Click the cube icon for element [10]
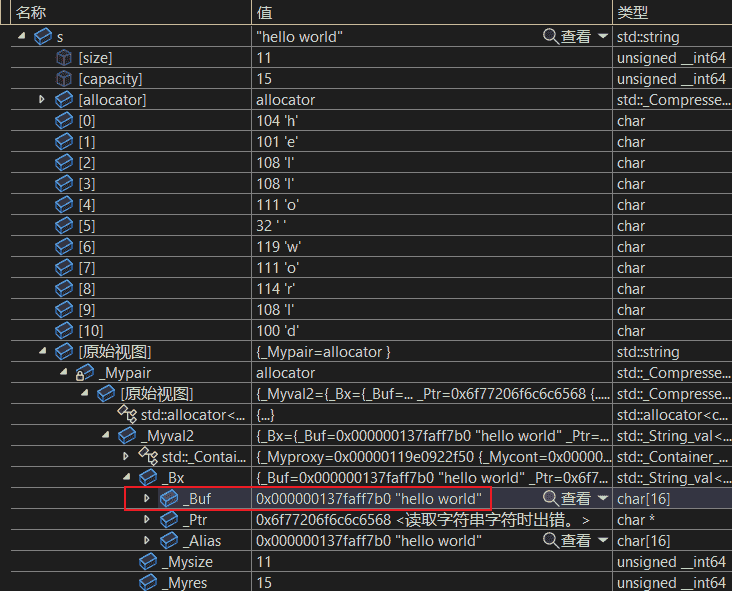This screenshot has height=591, width=732. coord(64,331)
